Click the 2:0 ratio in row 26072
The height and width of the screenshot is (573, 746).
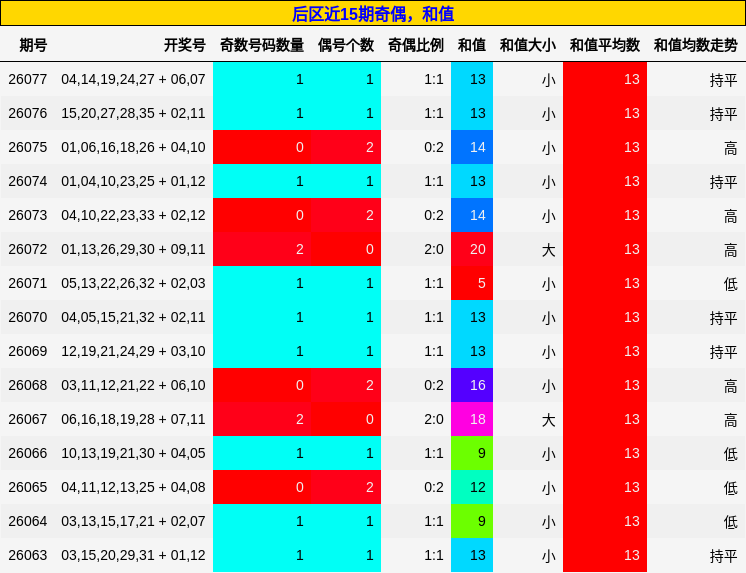click(434, 249)
